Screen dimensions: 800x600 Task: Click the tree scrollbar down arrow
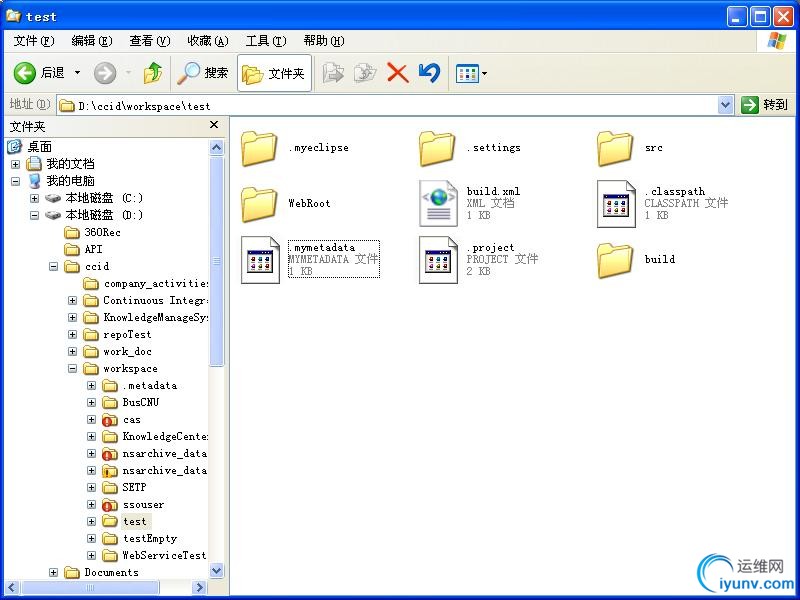point(216,570)
